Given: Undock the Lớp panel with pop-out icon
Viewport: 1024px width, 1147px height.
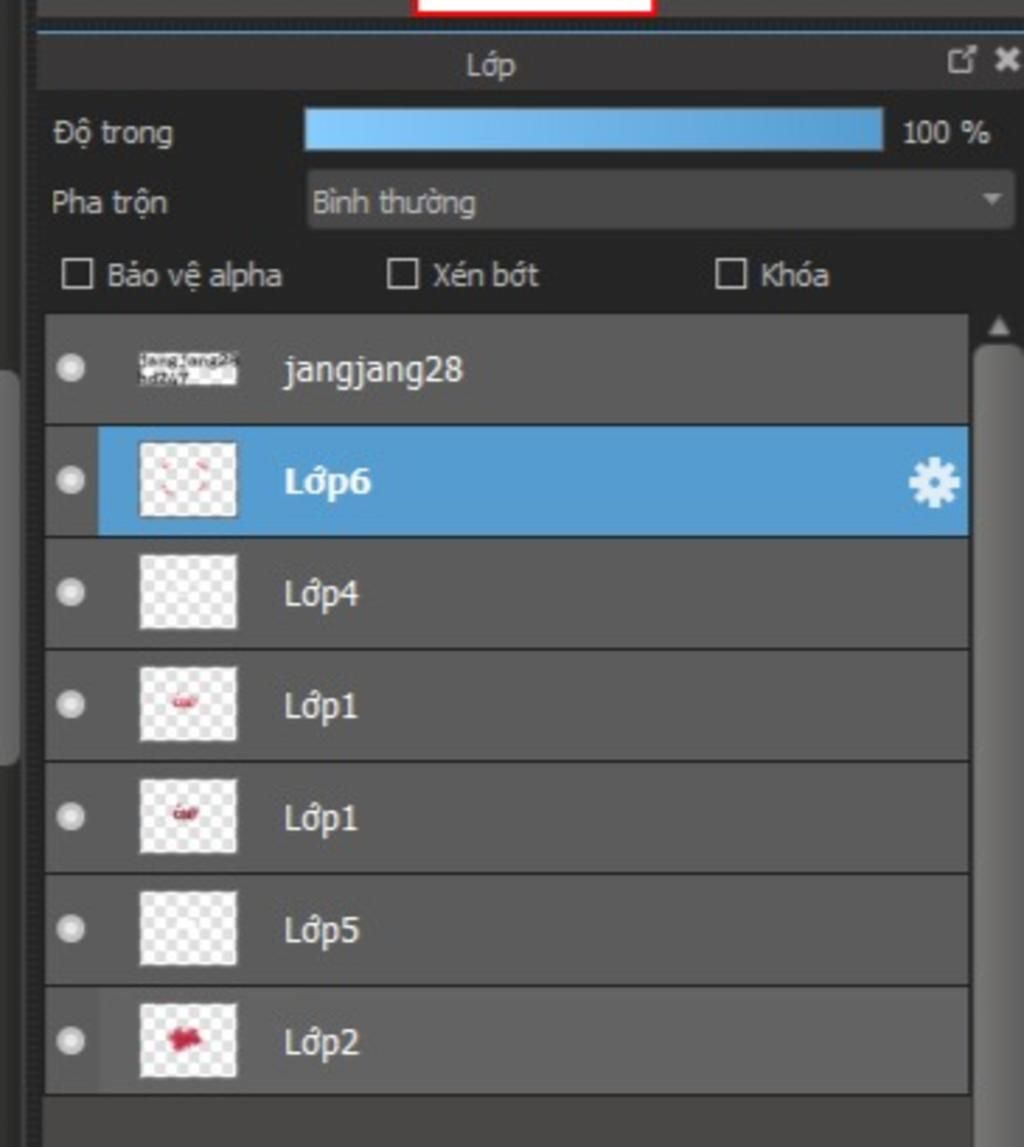Looking at the screenshot, I should (961, 60).
